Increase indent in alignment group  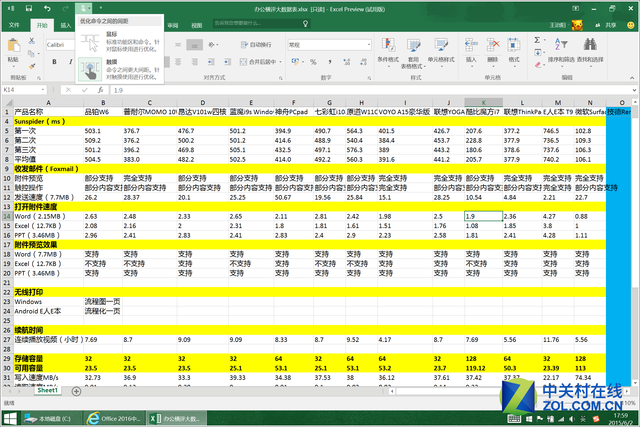point(227,62)
